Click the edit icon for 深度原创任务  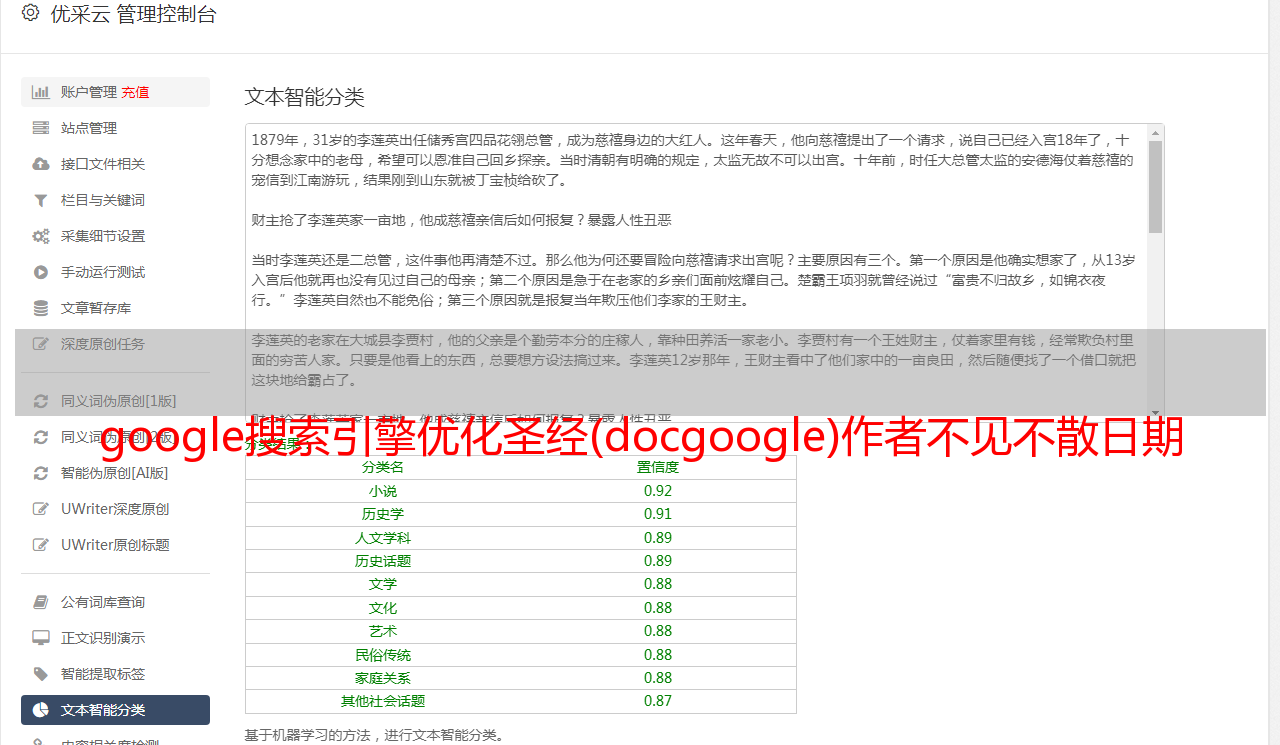[x=41, y=344]
